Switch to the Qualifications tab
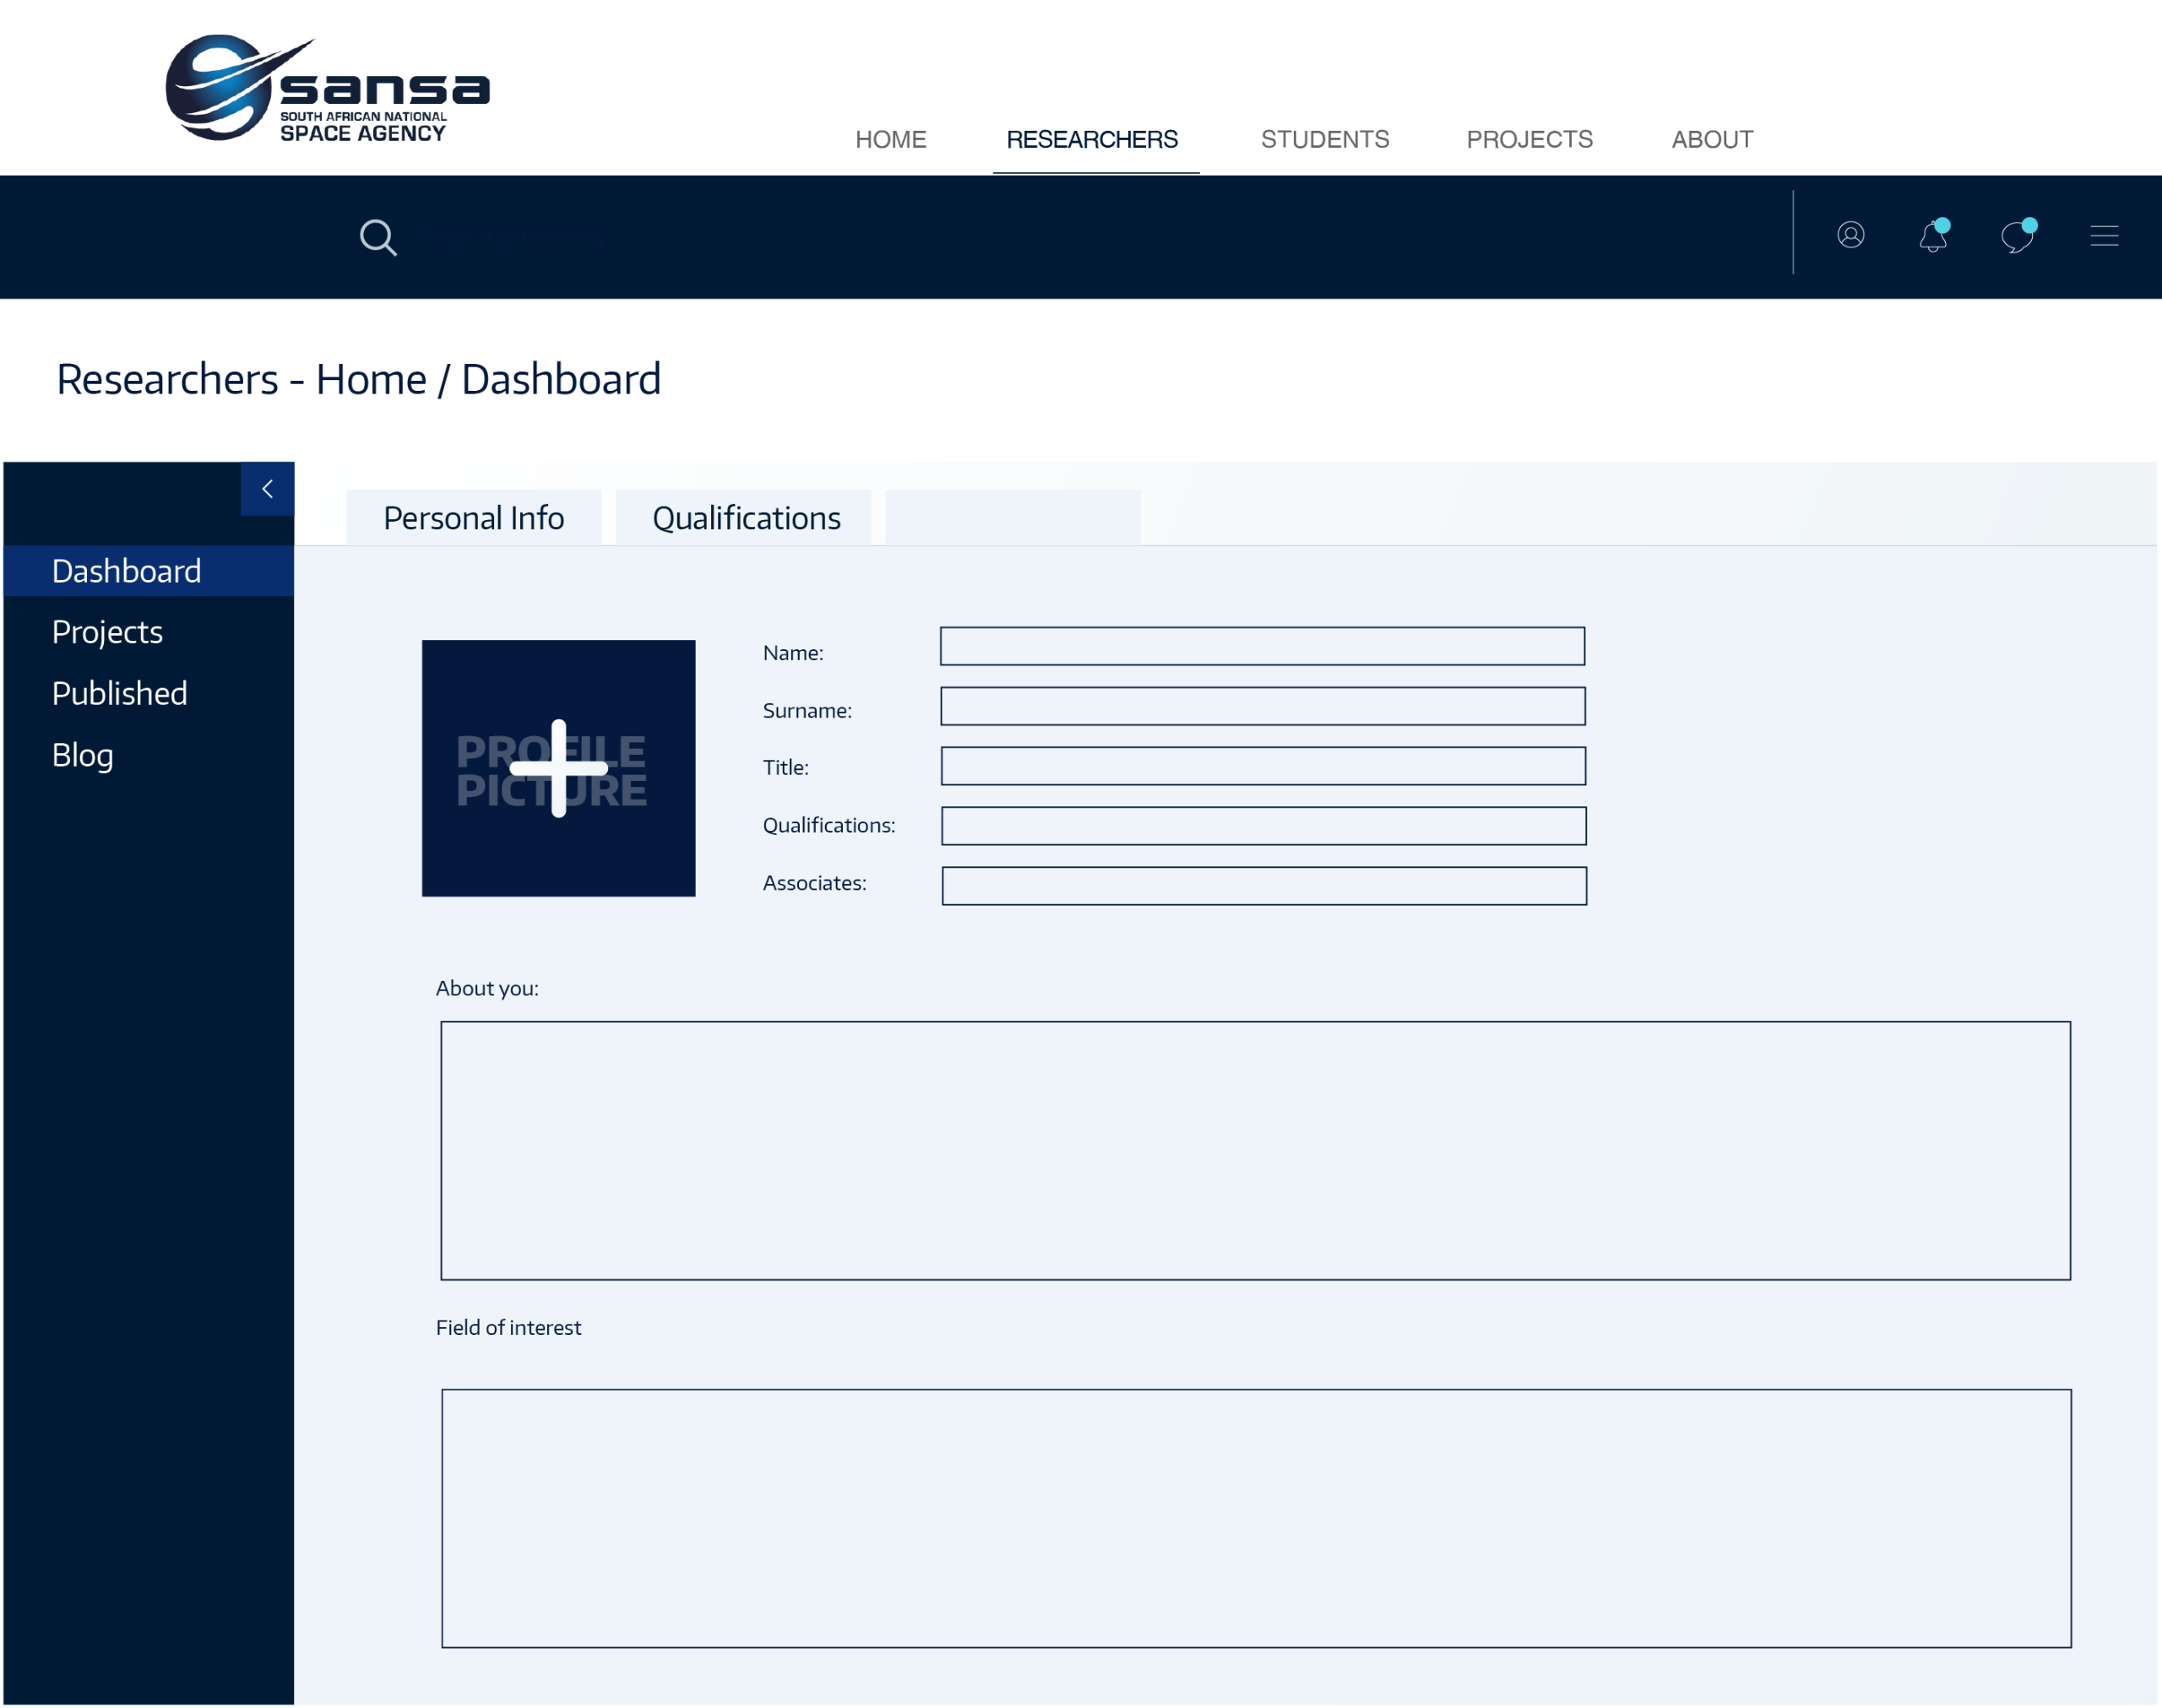The image size is (2162, 1708). pyautogui.click(x=744, y=518)
